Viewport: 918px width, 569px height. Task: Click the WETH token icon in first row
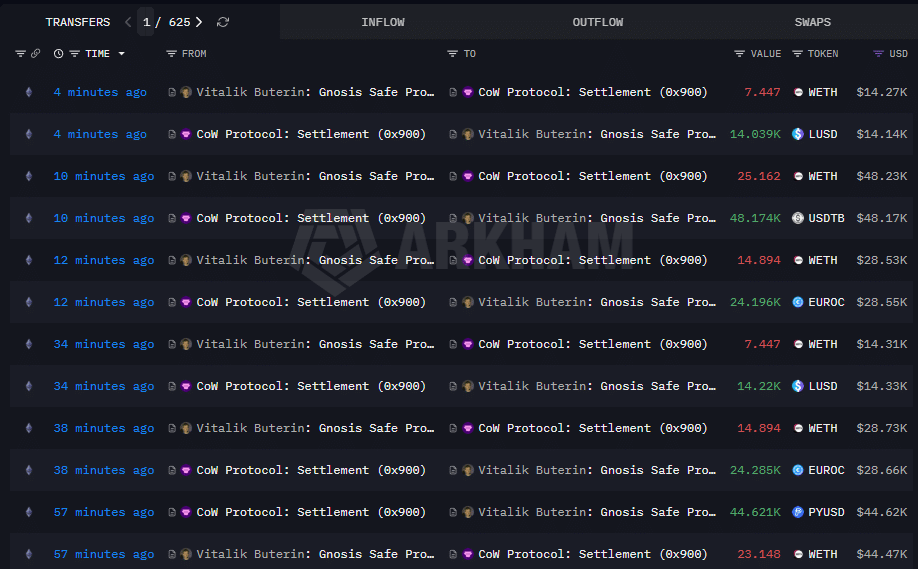[798, 92]
